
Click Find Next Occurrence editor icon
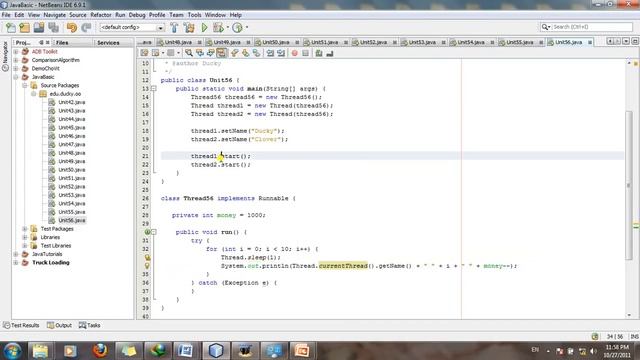(211, 53)
